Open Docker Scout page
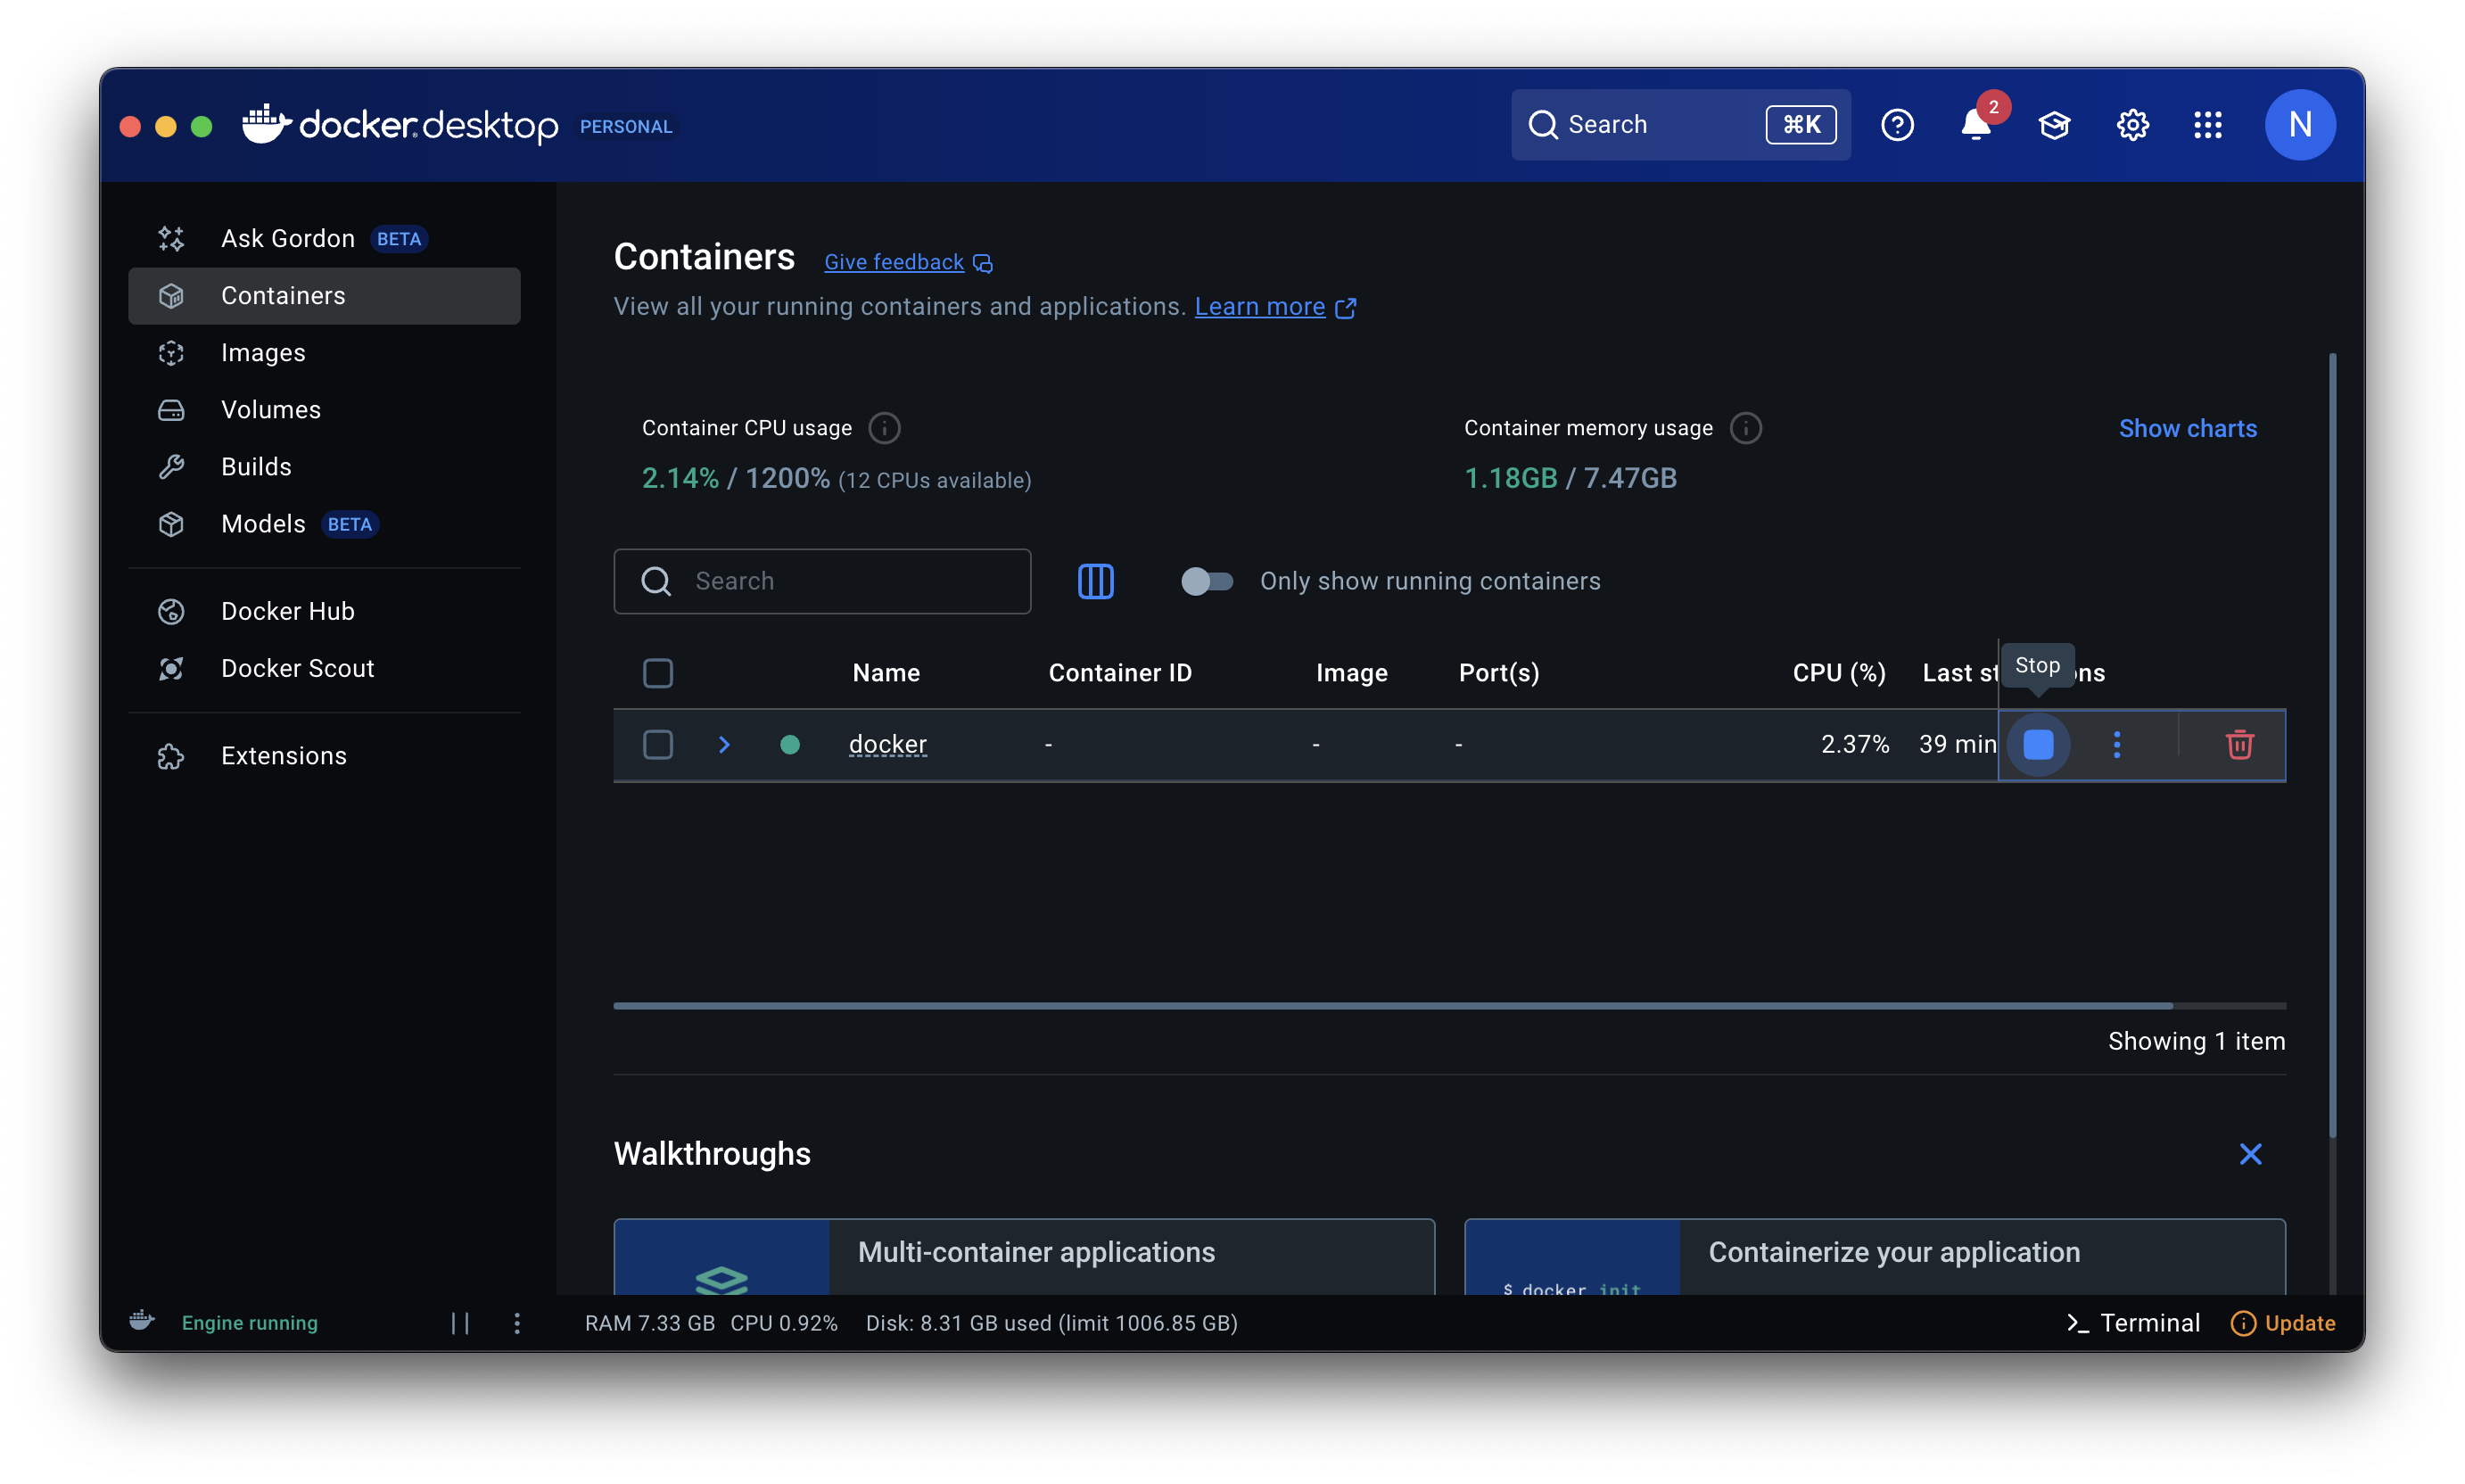The height and width of the screenshot is (1484, 2465). [324, 667]
